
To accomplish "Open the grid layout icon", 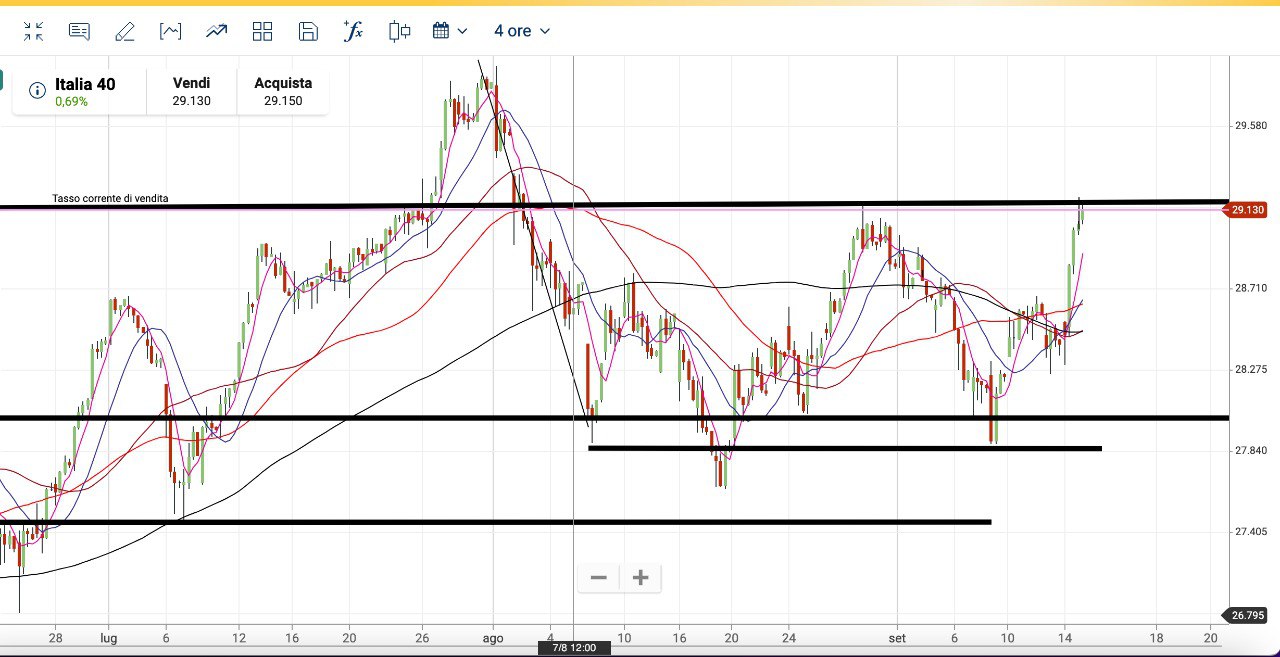I will point(262,32).
